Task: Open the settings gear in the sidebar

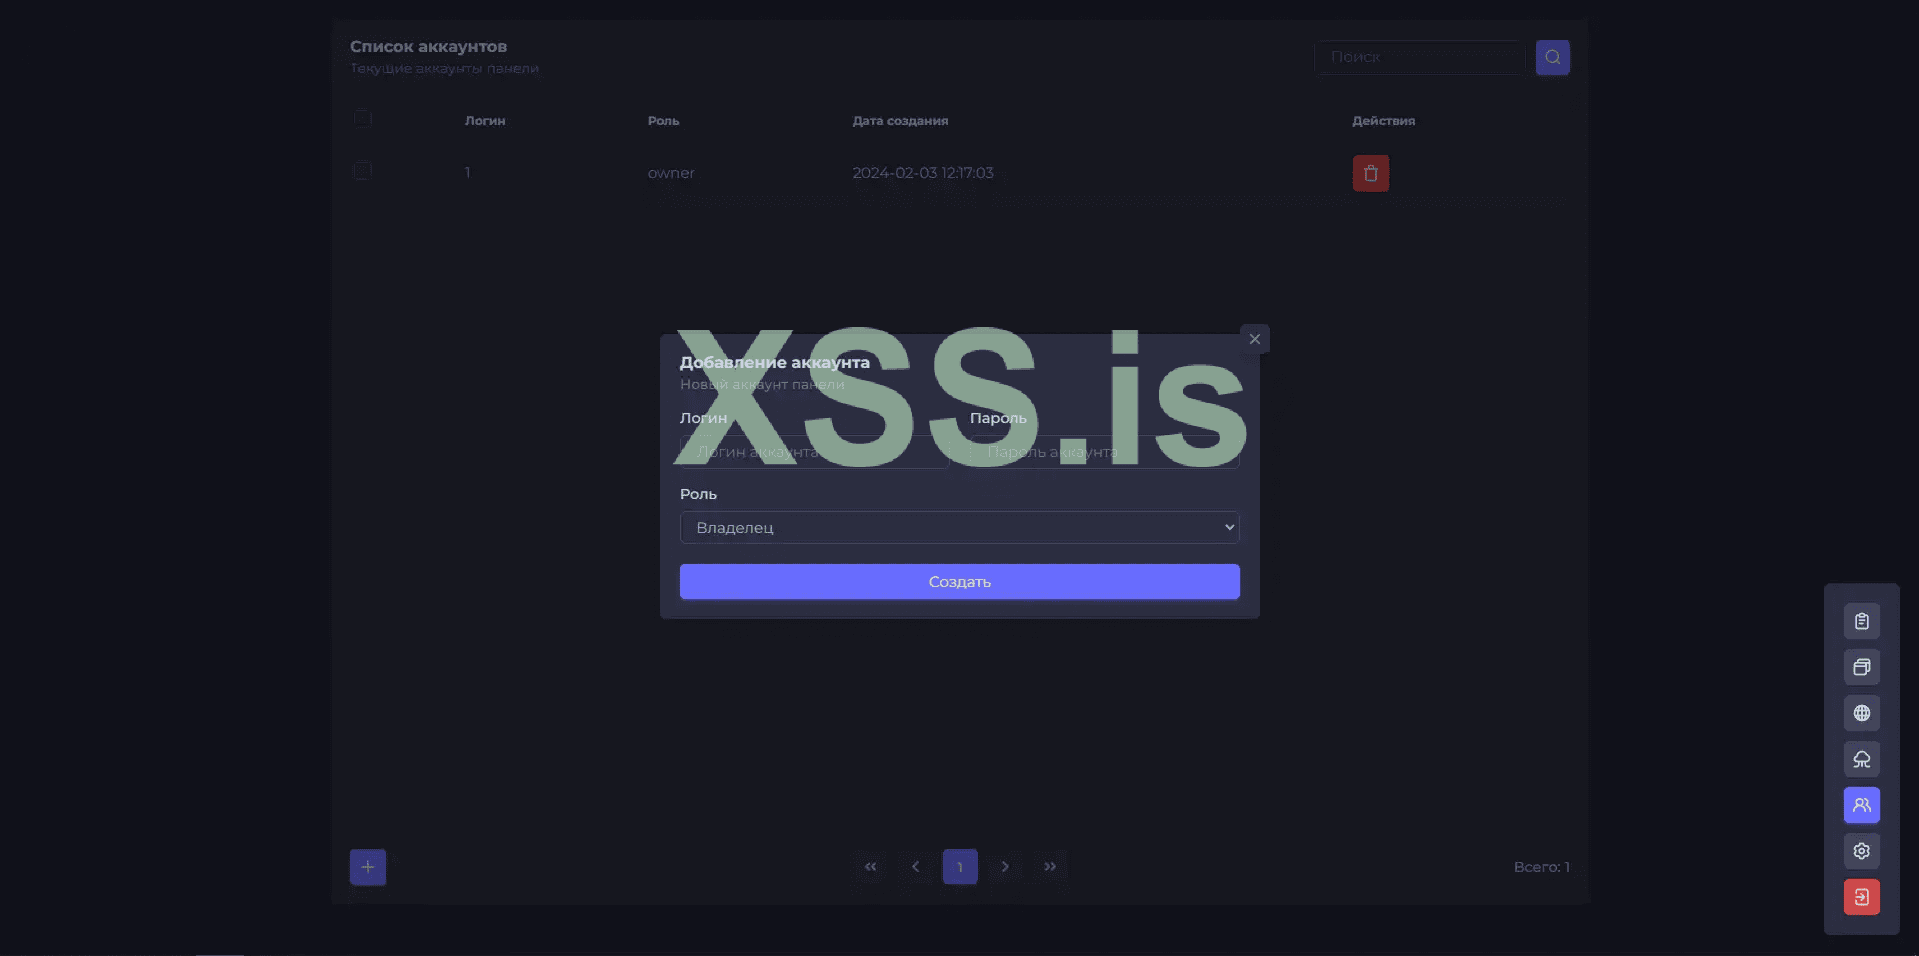Action: [1861, 851]
